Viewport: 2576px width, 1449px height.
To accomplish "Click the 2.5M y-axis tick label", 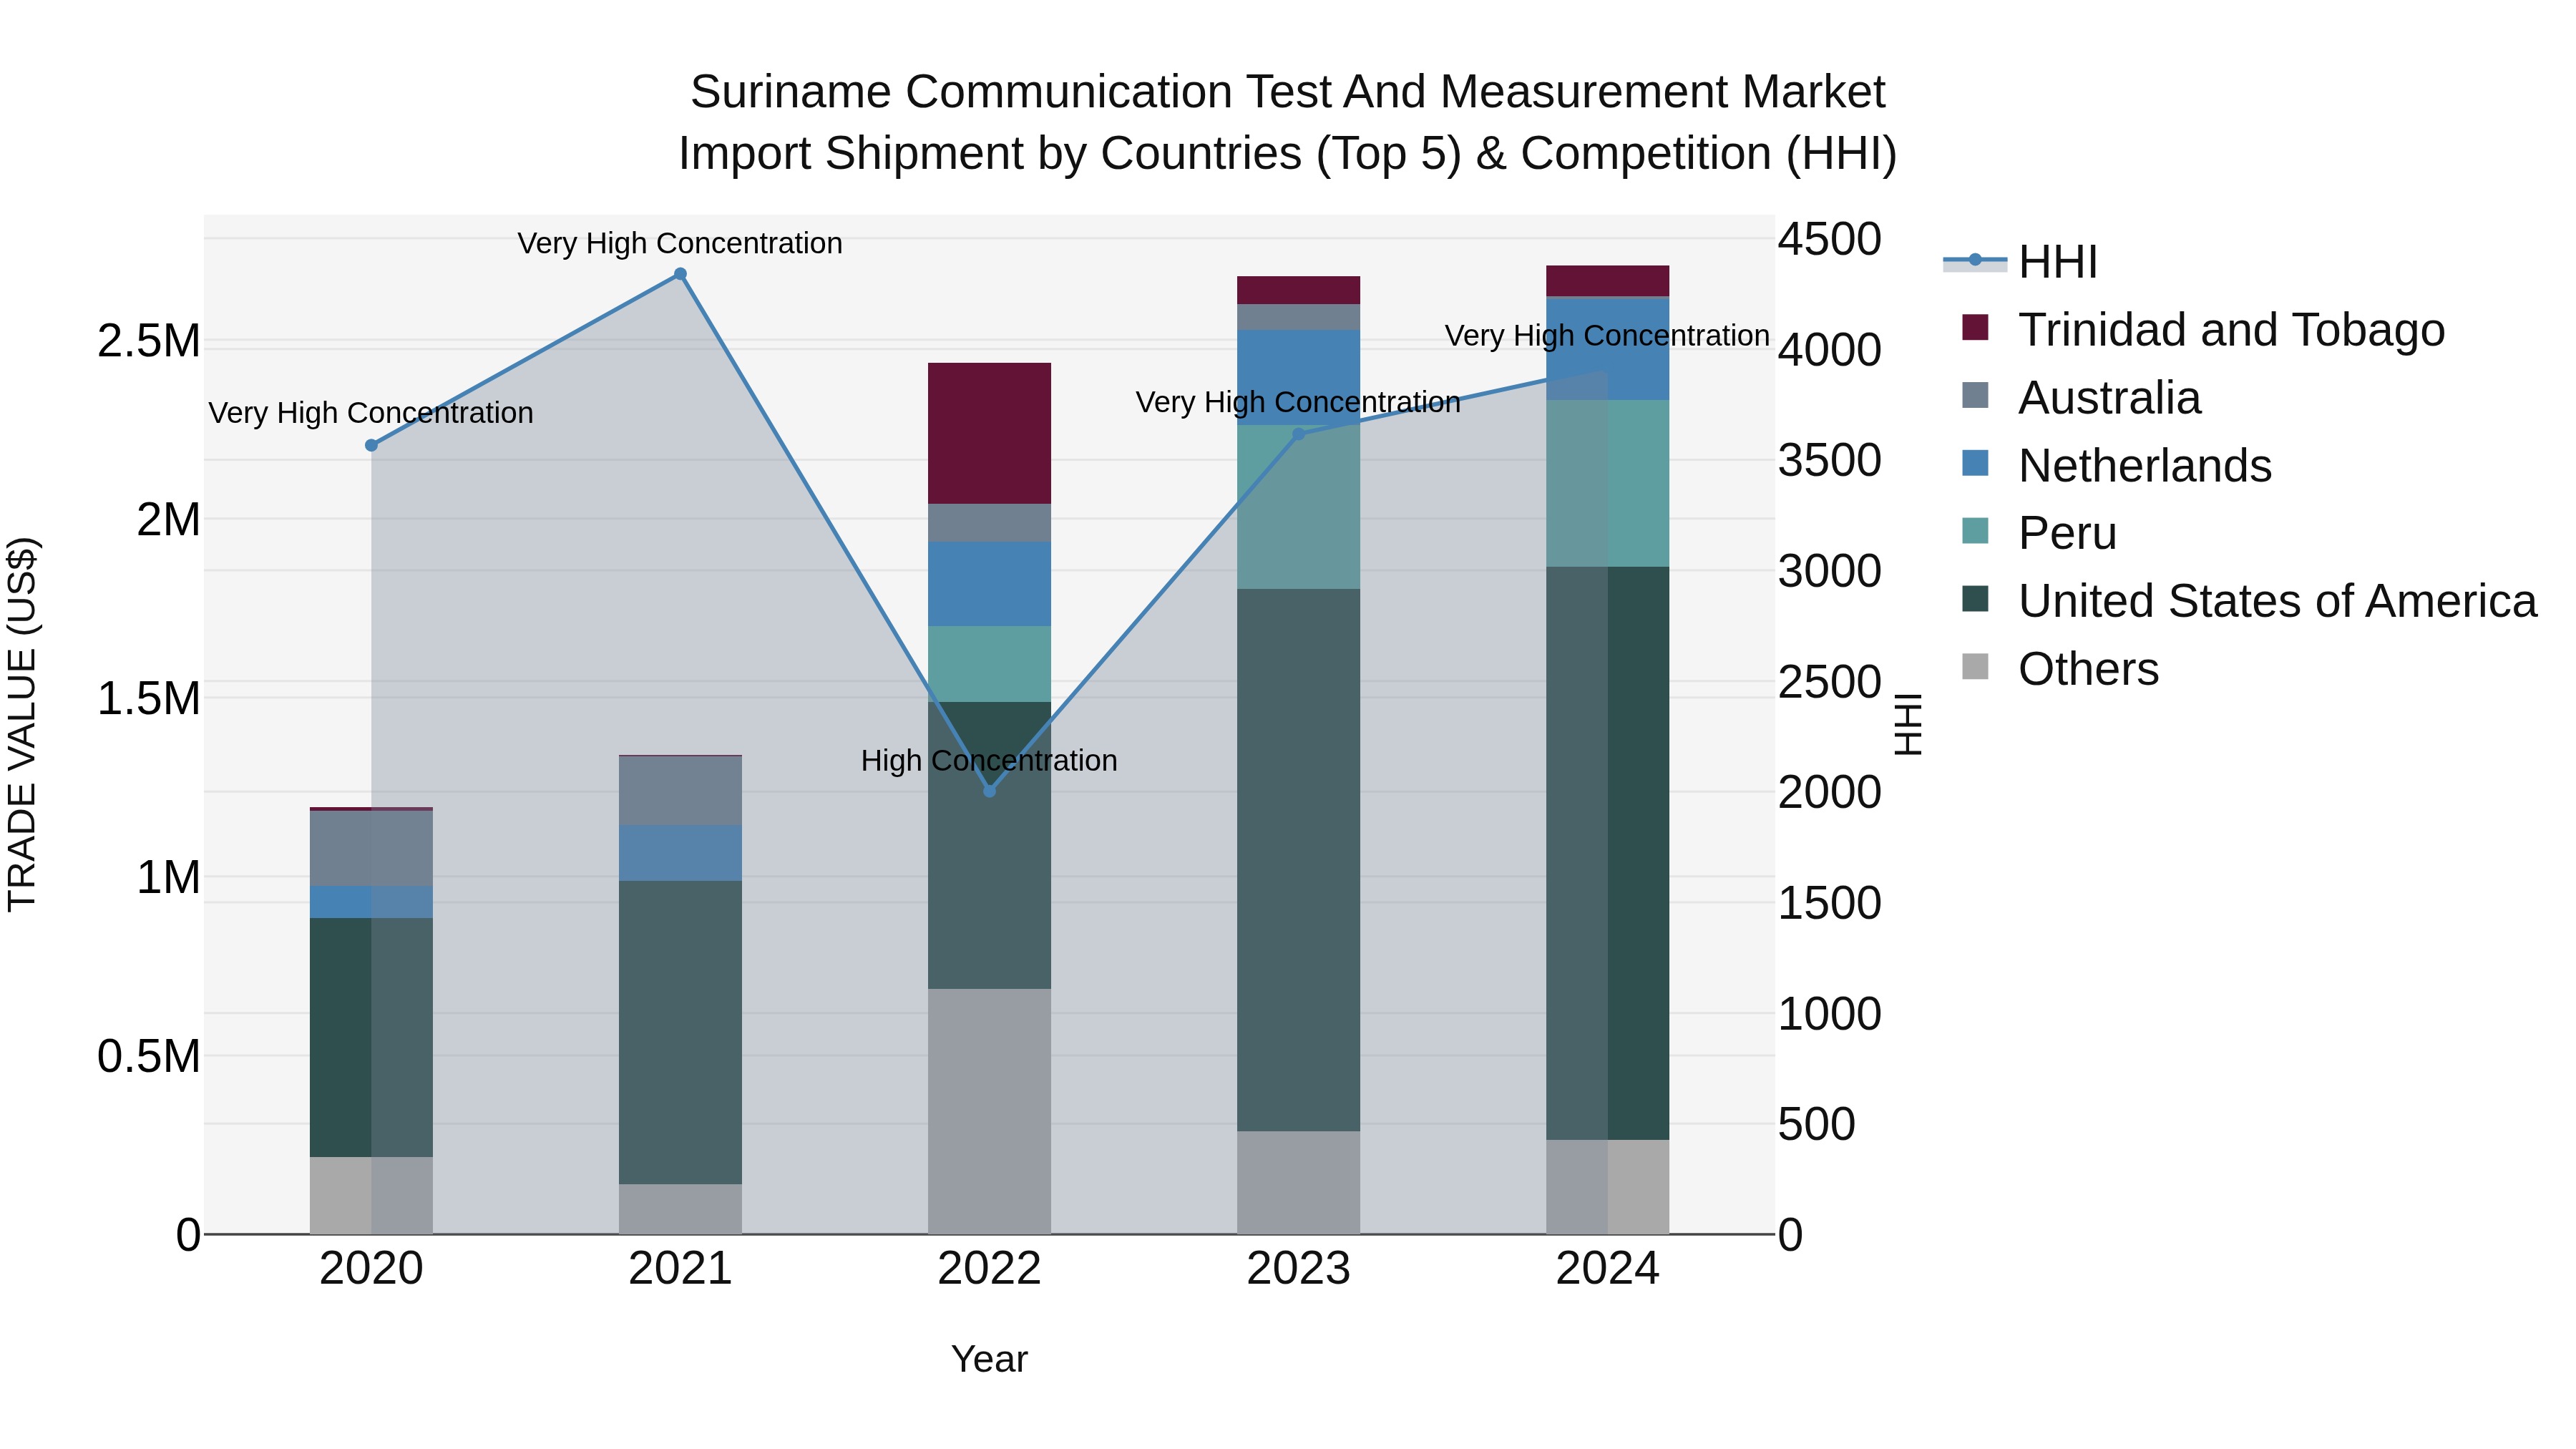I will coord(149,341).
